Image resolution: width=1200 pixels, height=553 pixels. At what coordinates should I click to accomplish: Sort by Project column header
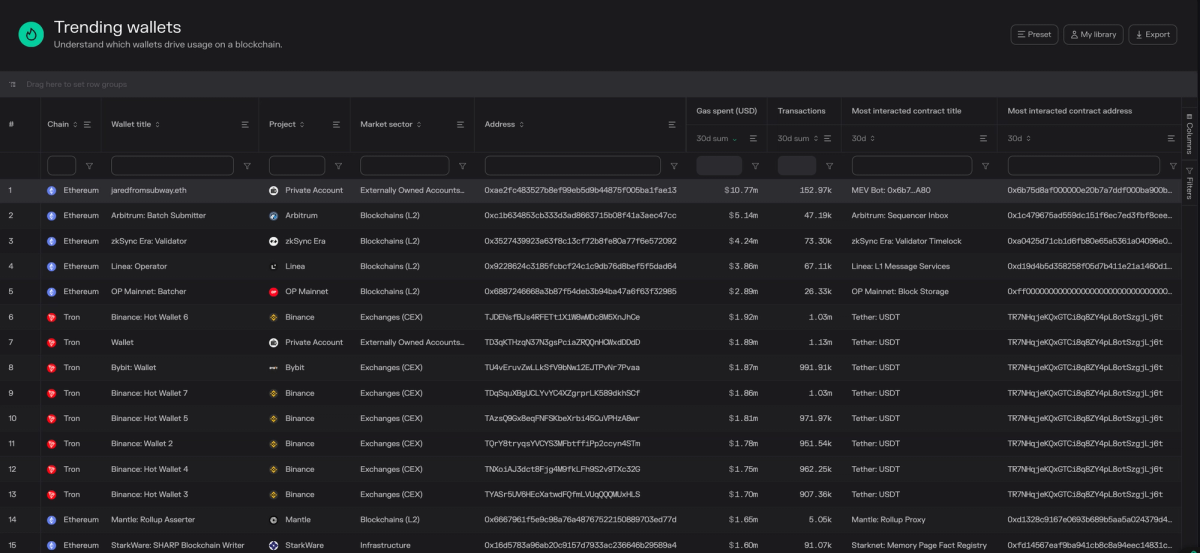click(x=287, y=124)
